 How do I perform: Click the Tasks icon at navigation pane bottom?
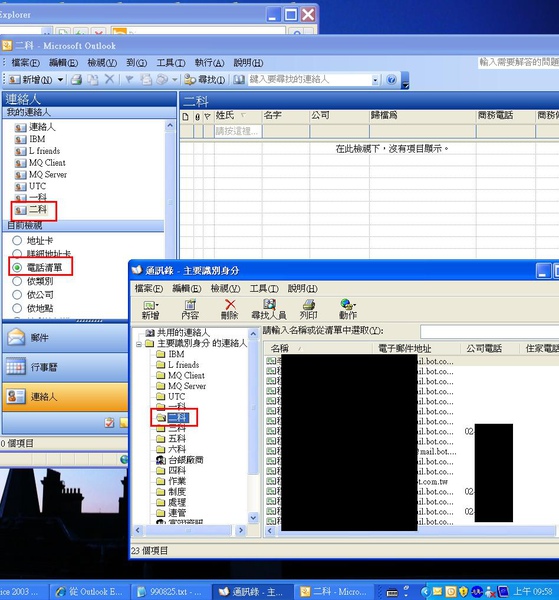point(109,422)
